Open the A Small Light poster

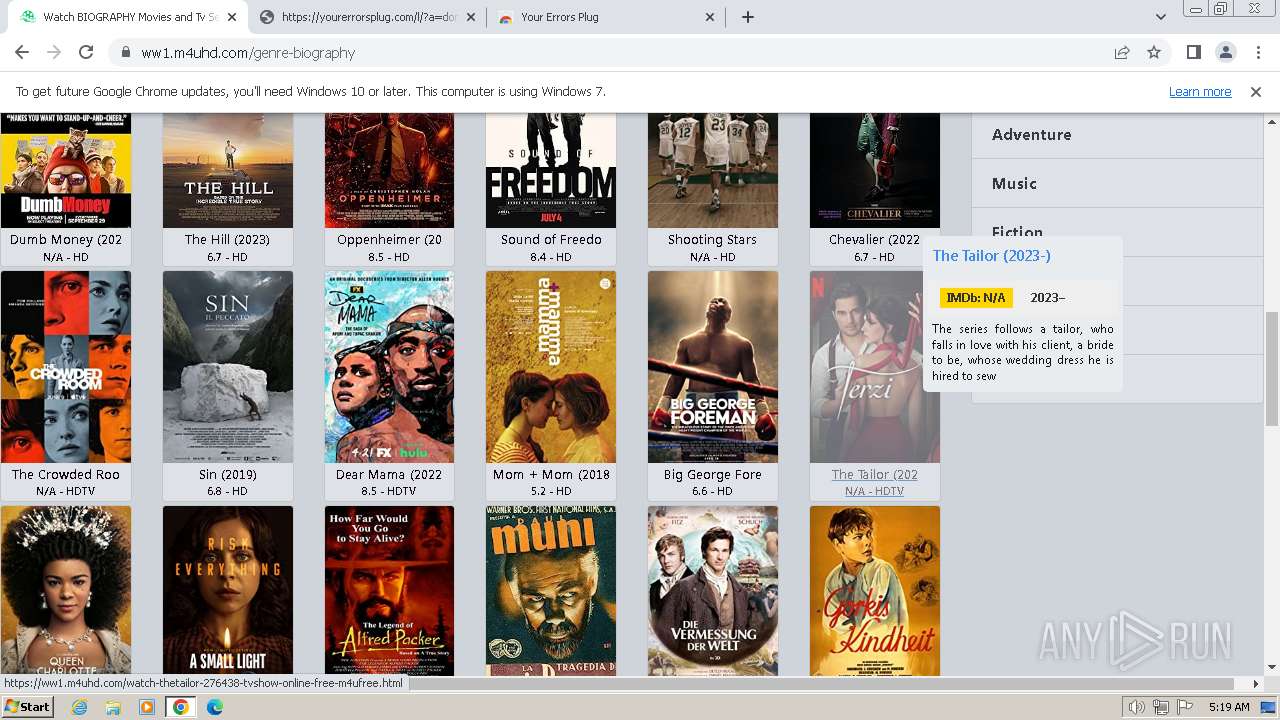tap(228, 591)
